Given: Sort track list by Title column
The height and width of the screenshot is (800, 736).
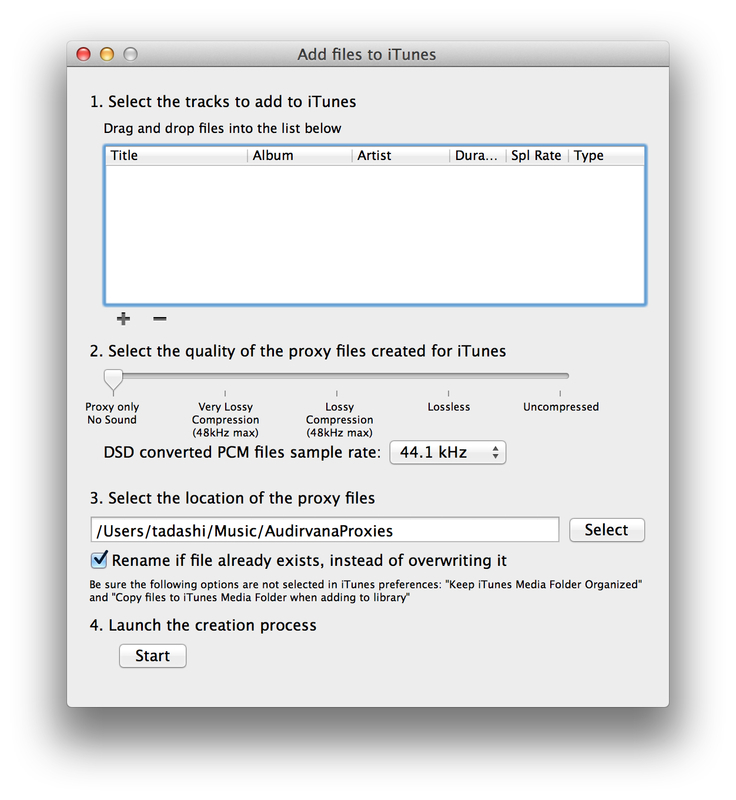Looking at the screenshot, I should (x=176, y=156).
